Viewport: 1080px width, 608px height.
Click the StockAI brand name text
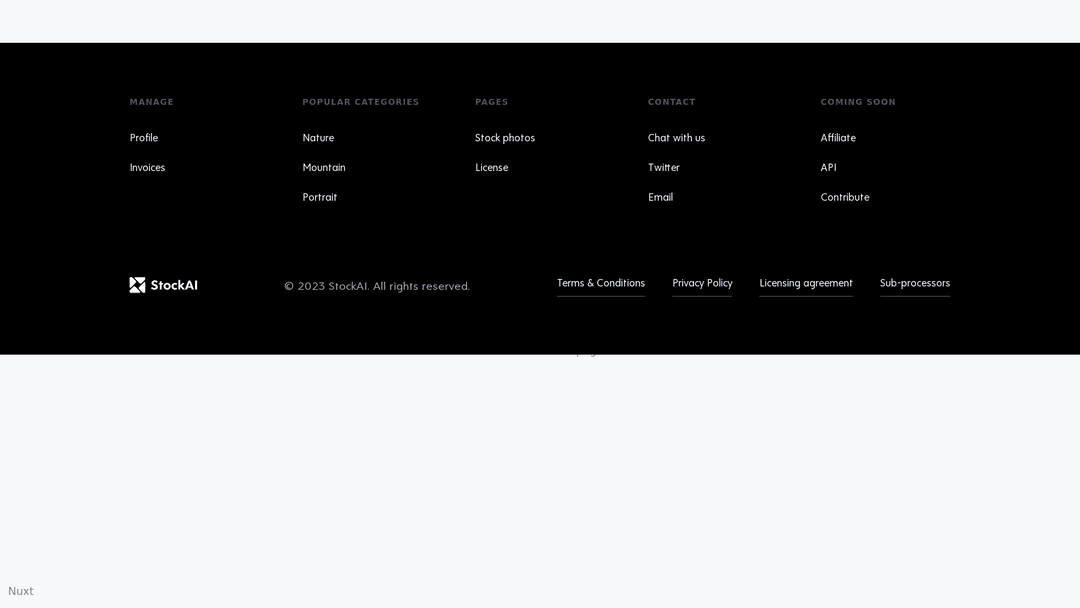point(174,285)
